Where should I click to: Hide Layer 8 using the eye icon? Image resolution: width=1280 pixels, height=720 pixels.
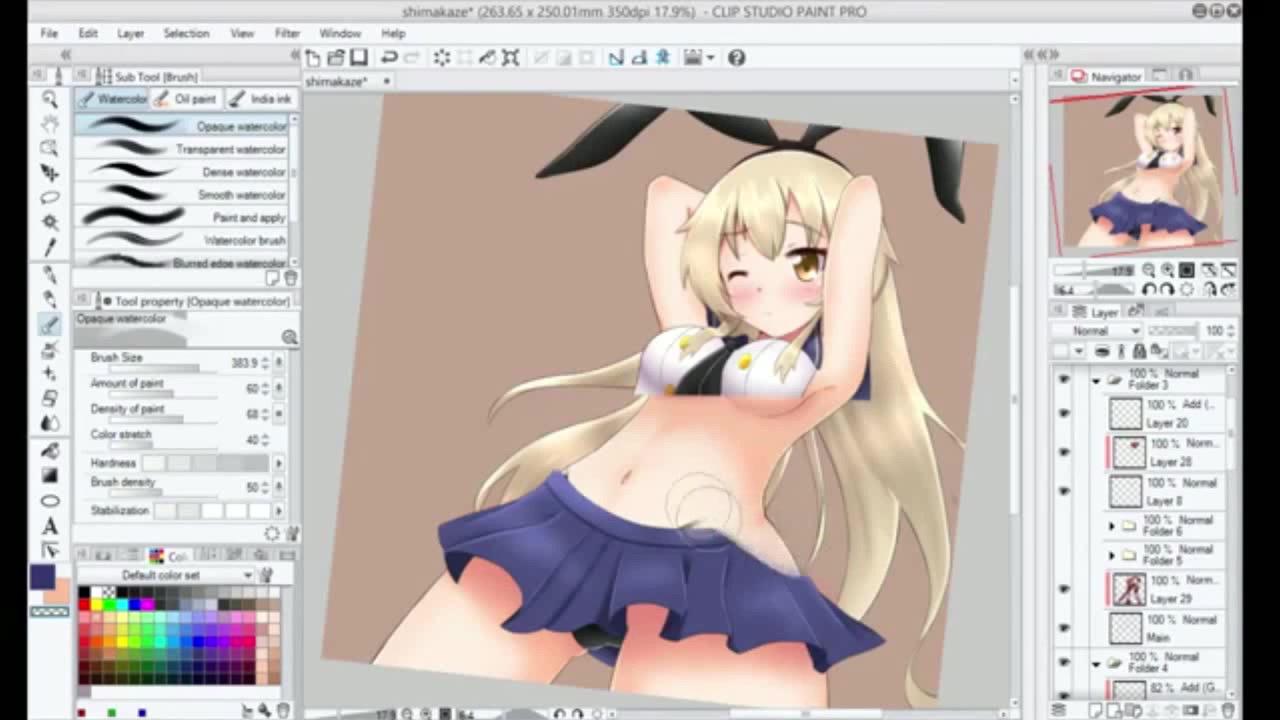(1063, 491)
